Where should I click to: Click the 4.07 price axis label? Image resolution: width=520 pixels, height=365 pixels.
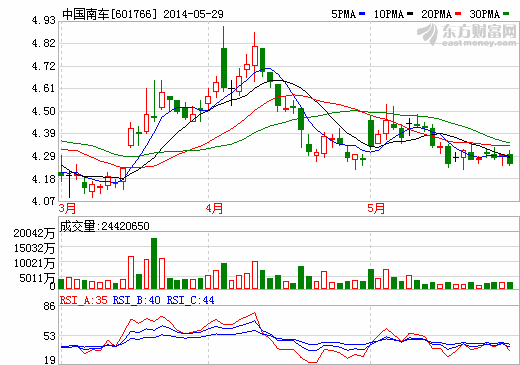(x=44, y=201)
